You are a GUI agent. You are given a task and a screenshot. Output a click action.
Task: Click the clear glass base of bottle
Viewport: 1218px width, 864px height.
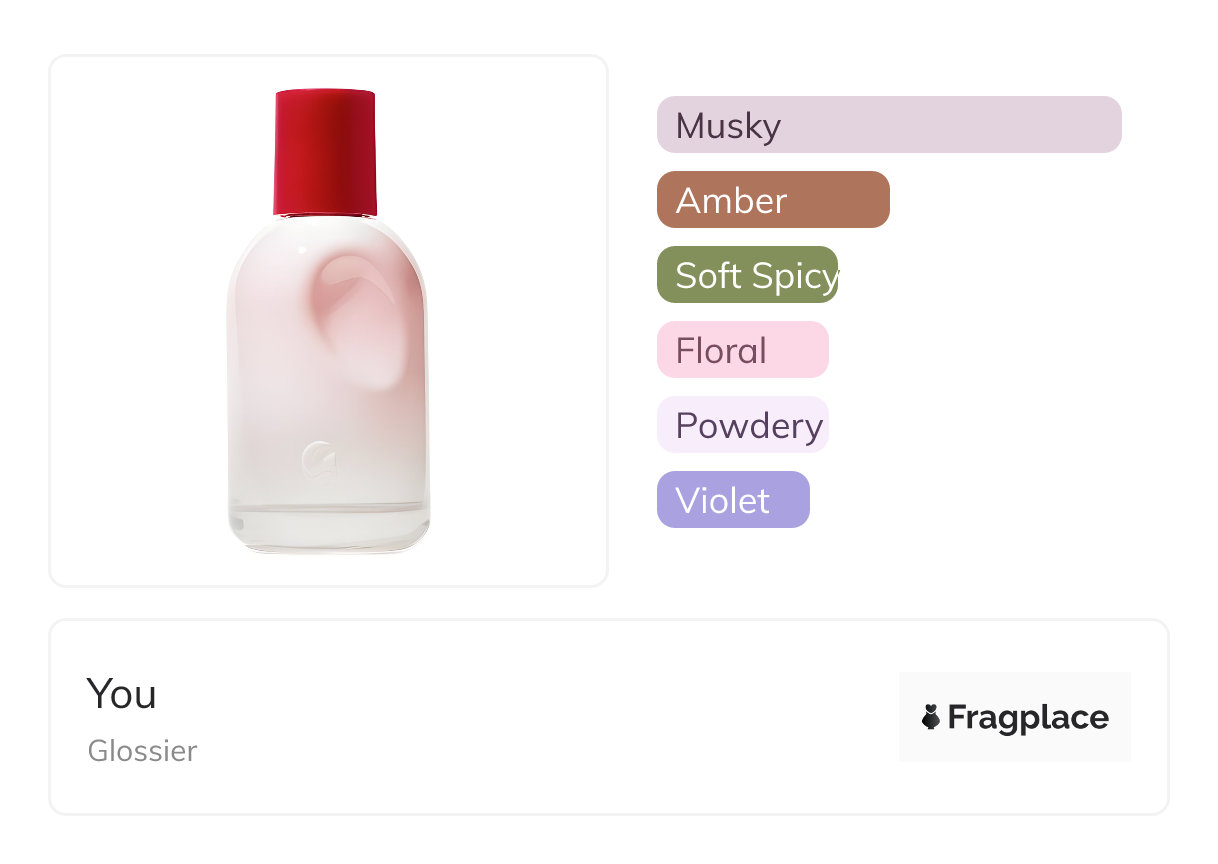click(329, 528)
